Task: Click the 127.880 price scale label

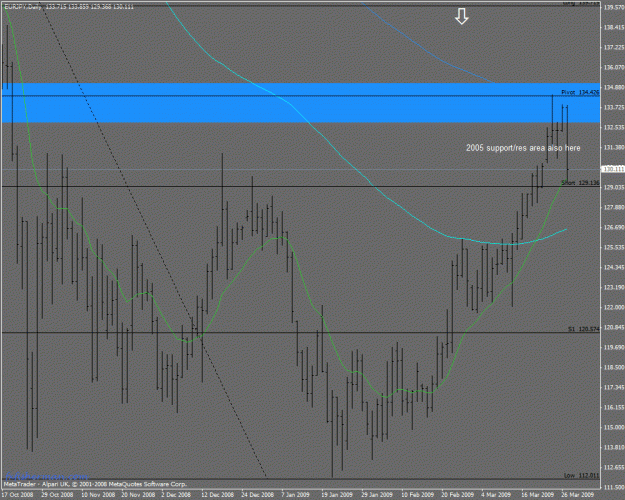Action: [614, 207]
